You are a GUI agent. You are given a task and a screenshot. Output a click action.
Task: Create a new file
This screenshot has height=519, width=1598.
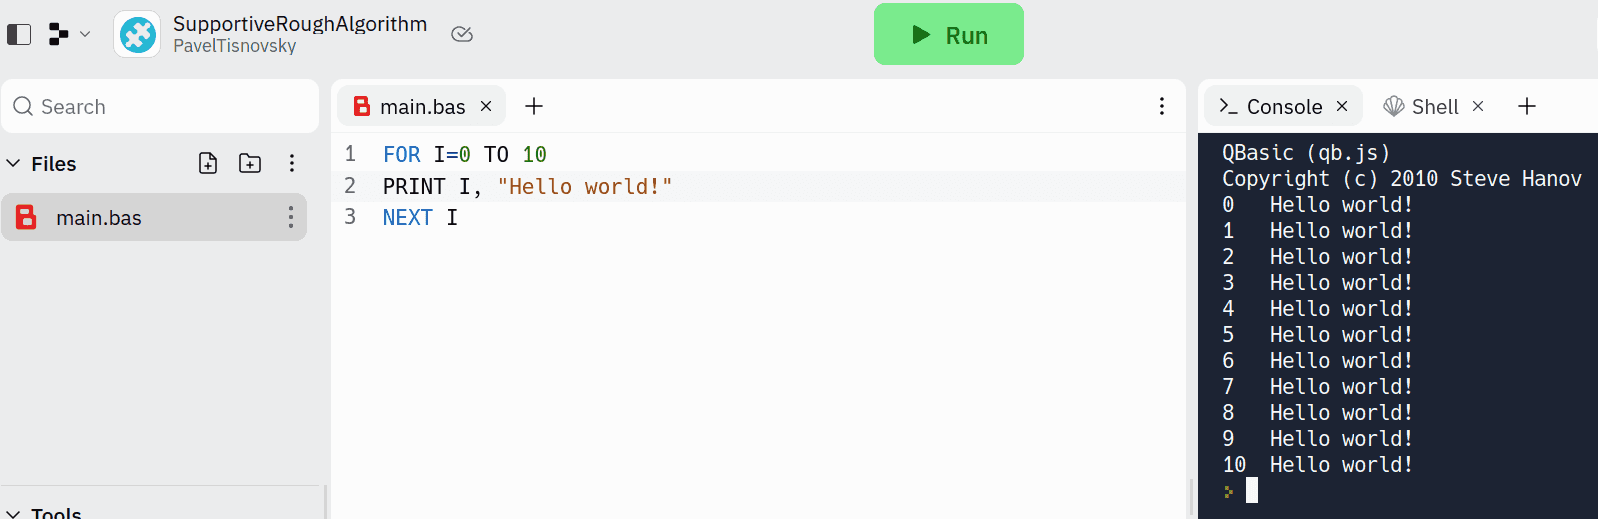208,163
